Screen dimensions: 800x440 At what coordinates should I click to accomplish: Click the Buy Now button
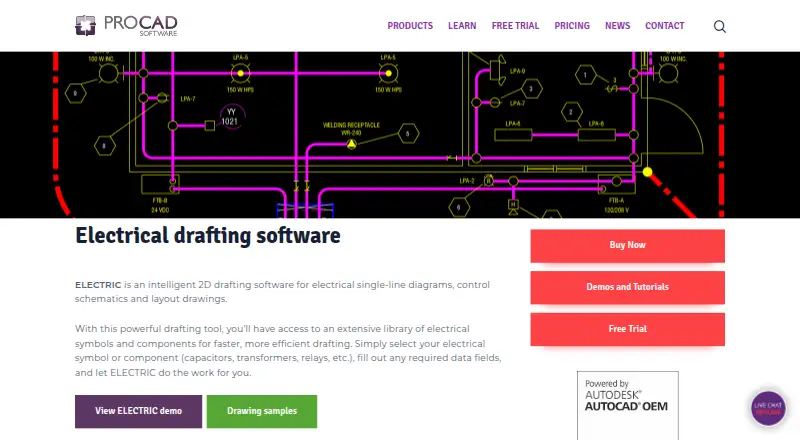point(628,246)
